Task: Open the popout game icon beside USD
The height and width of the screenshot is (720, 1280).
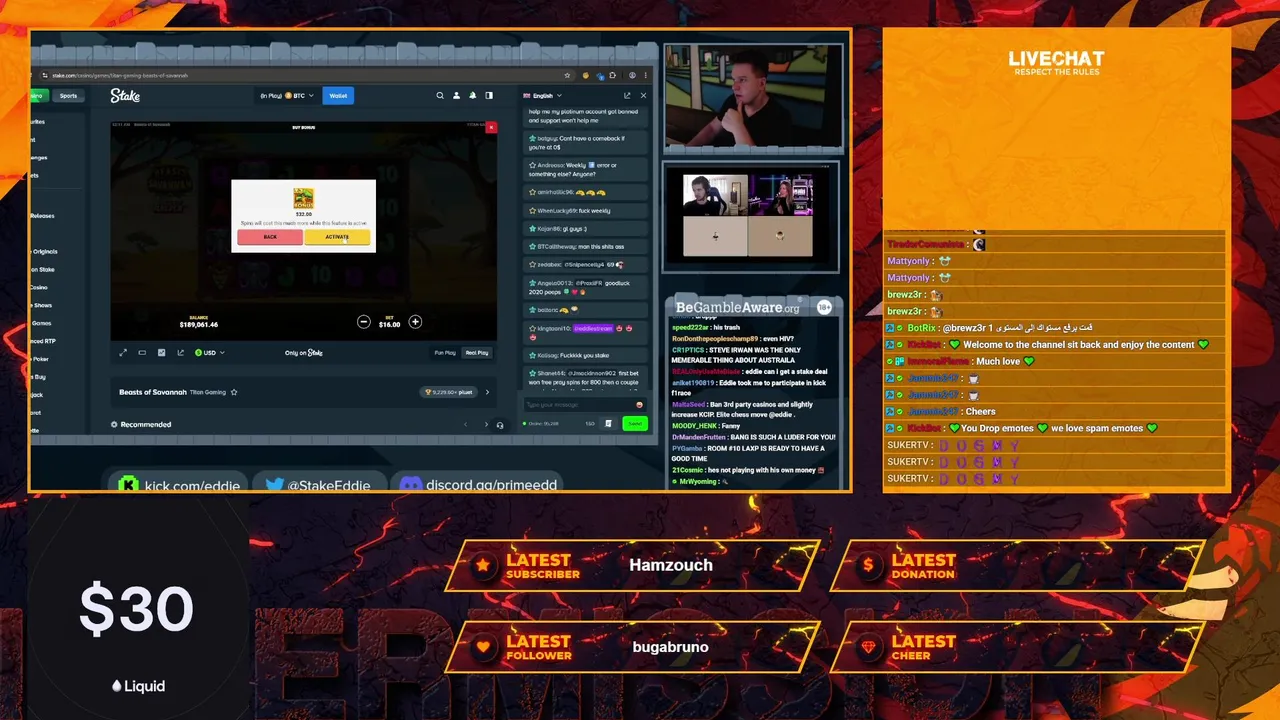Action: tap(181, 353)
